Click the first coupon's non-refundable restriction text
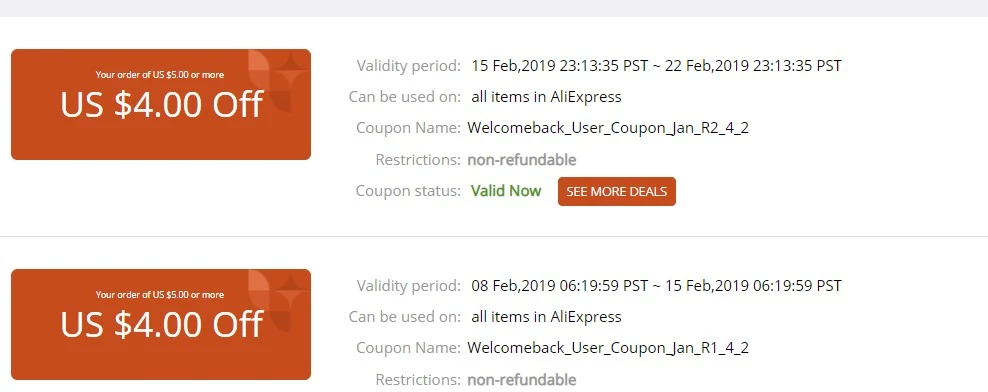The height and width of the screenshot is (392, 988). click(x=522, y=160)
